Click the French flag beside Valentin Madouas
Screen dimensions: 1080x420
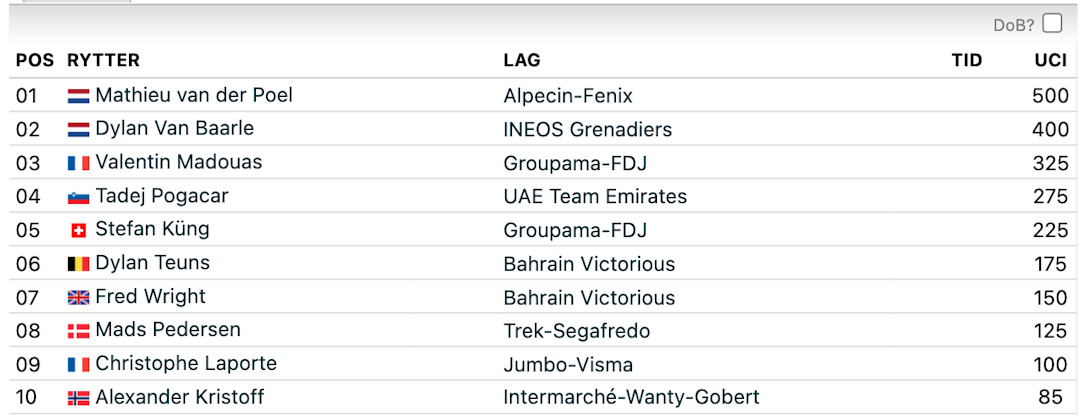coord(78,163)
